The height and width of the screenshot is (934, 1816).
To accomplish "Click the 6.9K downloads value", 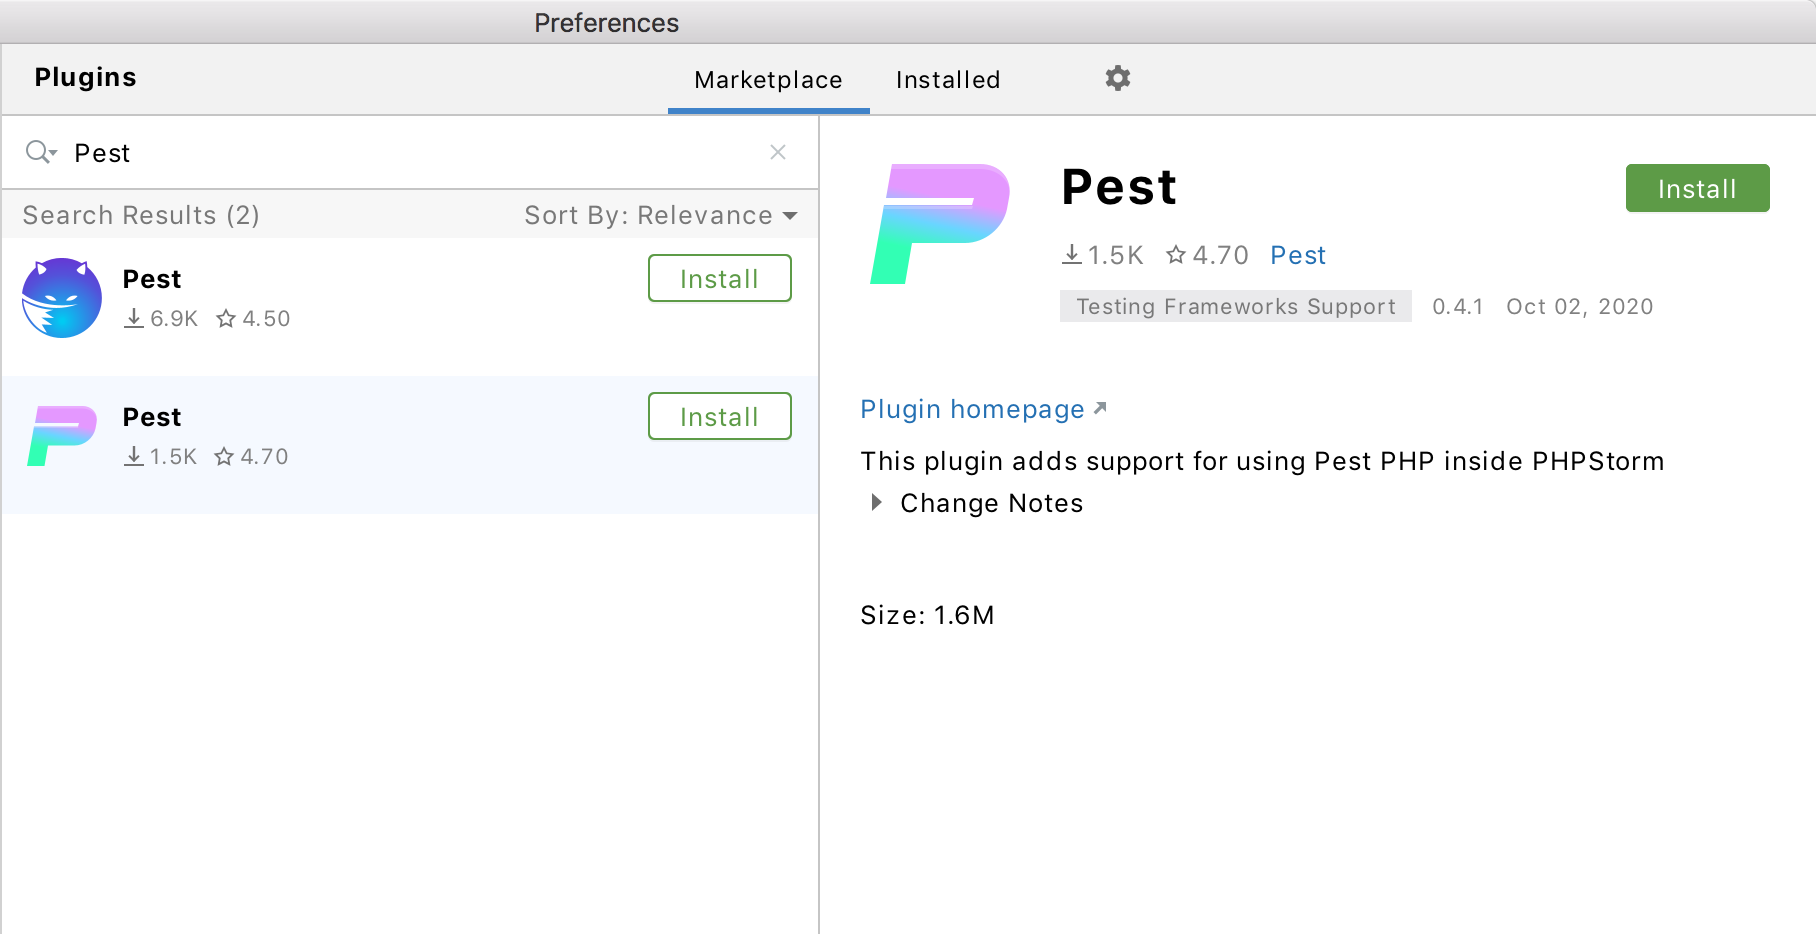I will (174, 318).
